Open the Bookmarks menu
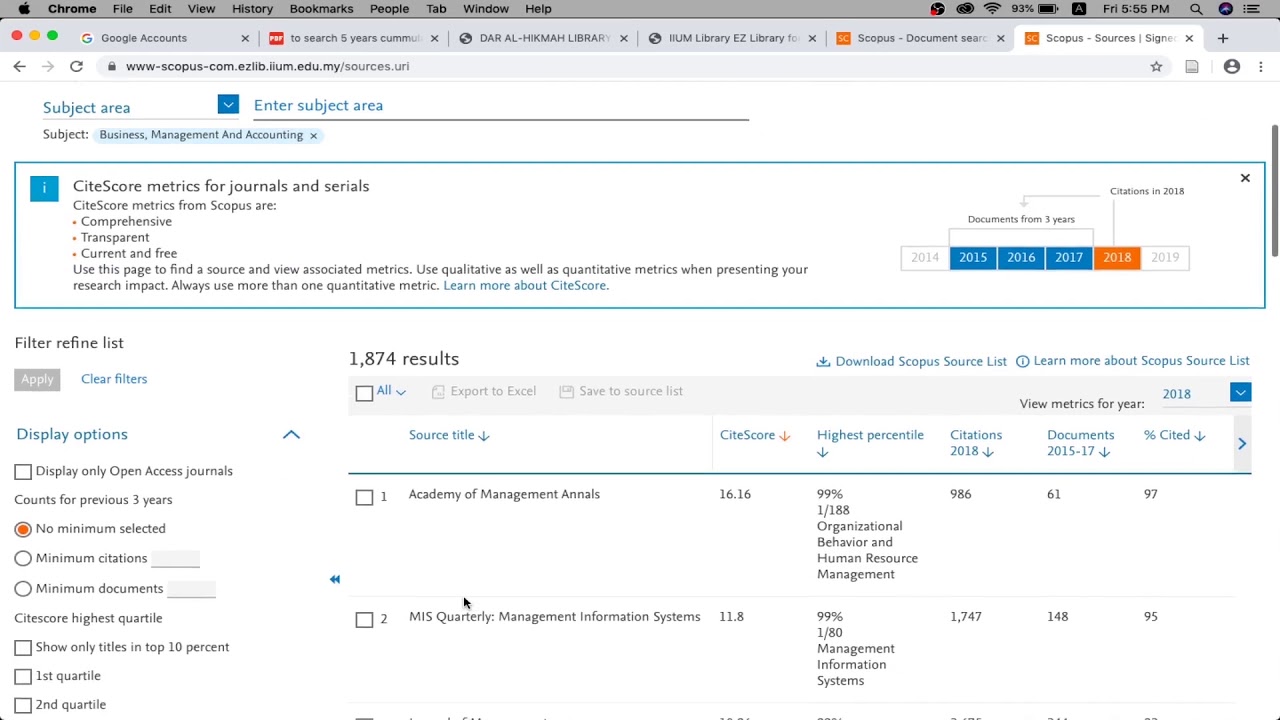The image size is (1280, 720). [x=321, y=9]
